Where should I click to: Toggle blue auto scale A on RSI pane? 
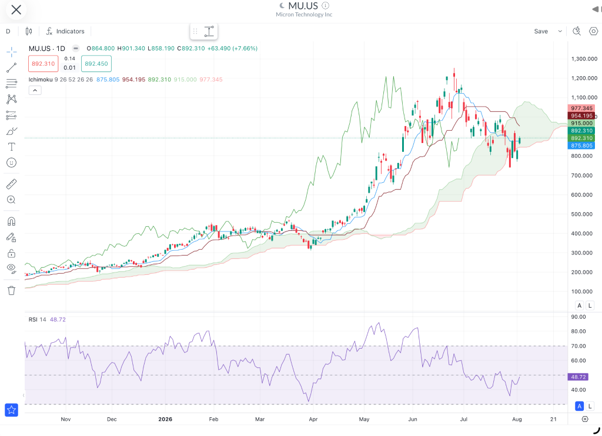click(579, 406)
